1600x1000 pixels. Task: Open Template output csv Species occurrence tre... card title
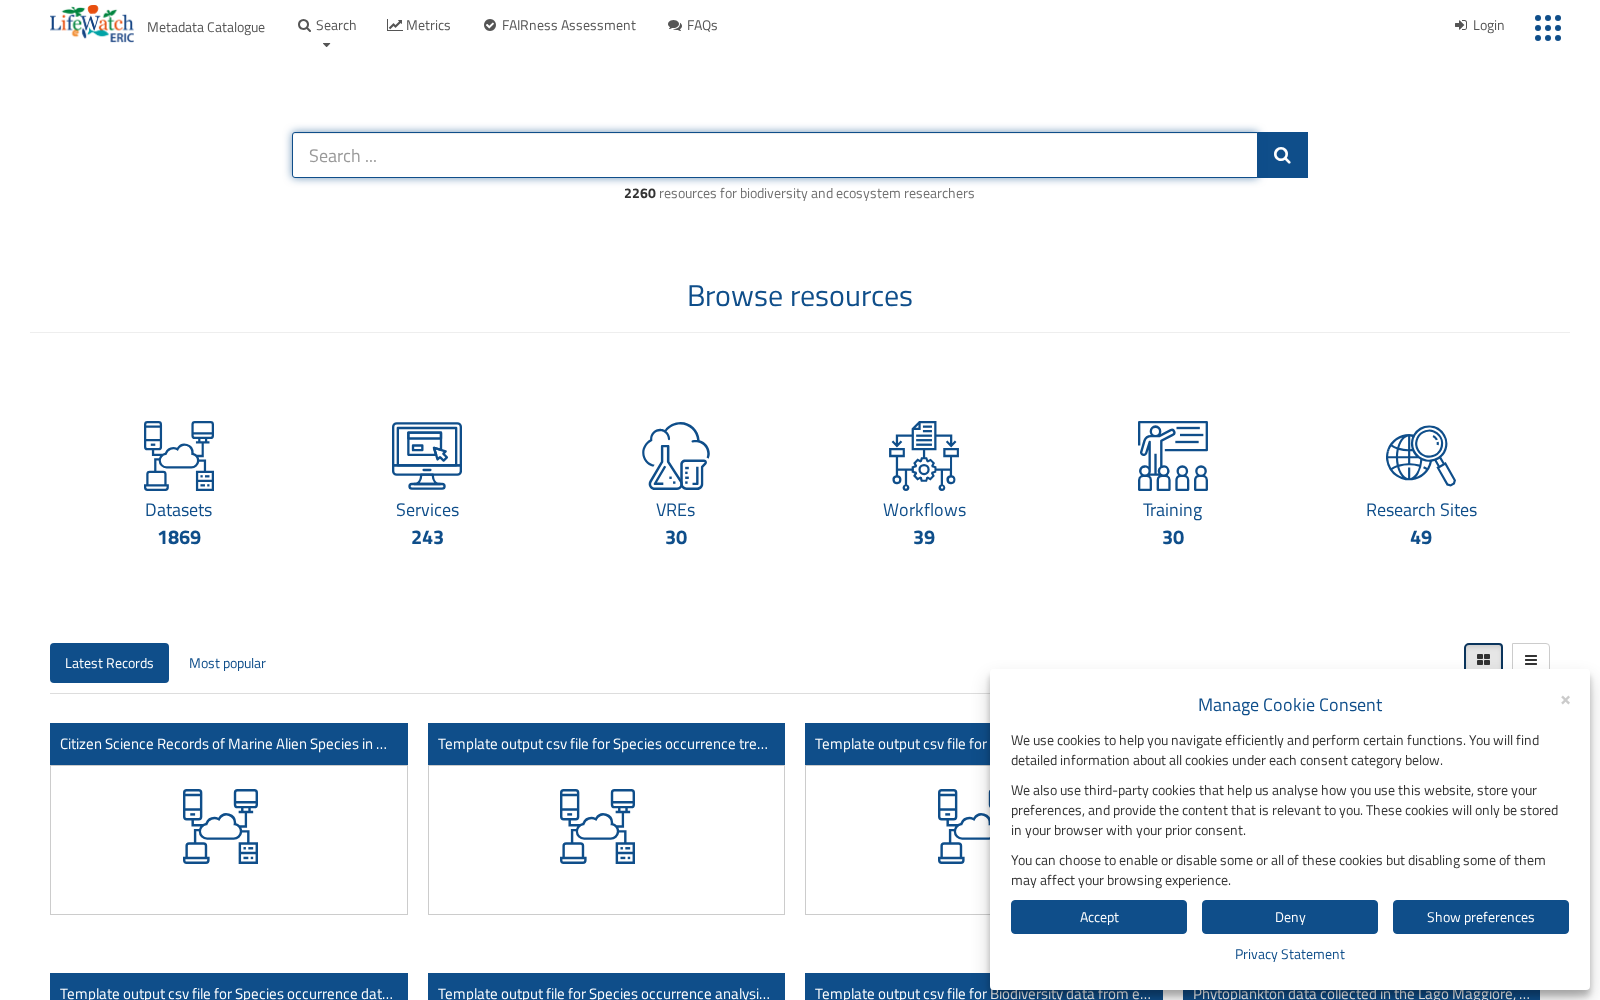point(606,744)
